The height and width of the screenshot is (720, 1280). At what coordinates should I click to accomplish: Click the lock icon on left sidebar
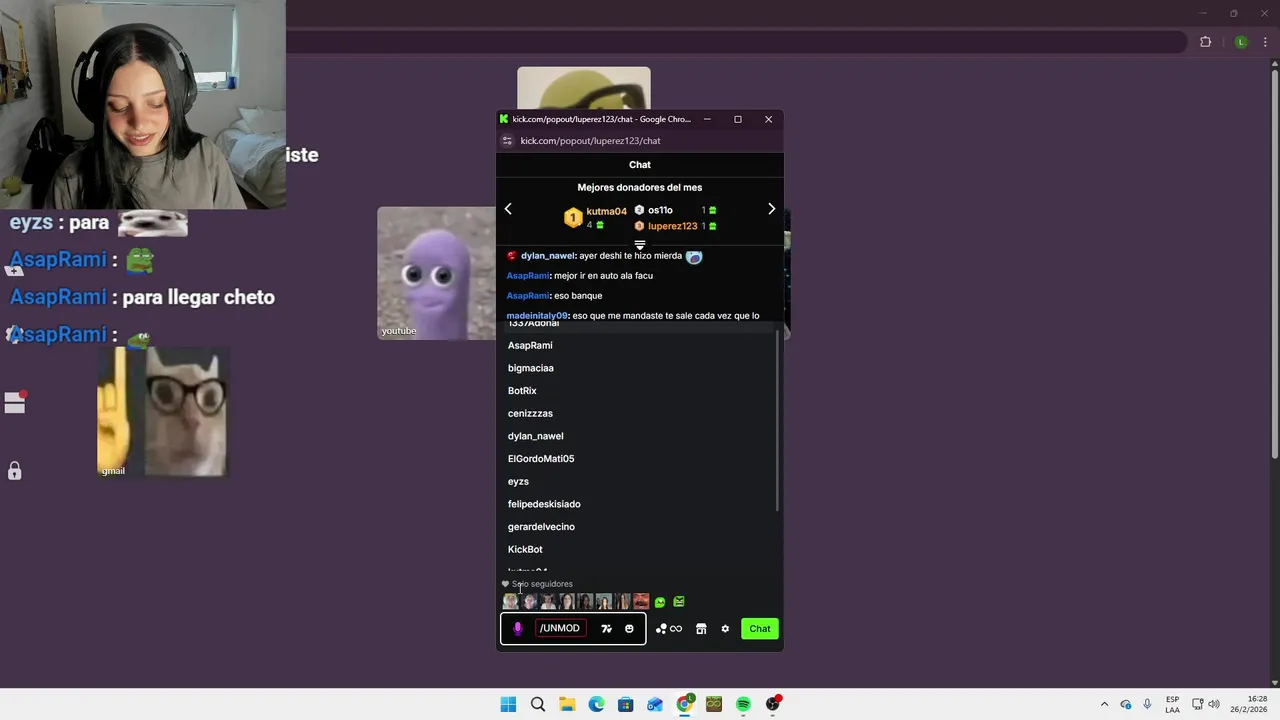point(15,470)
